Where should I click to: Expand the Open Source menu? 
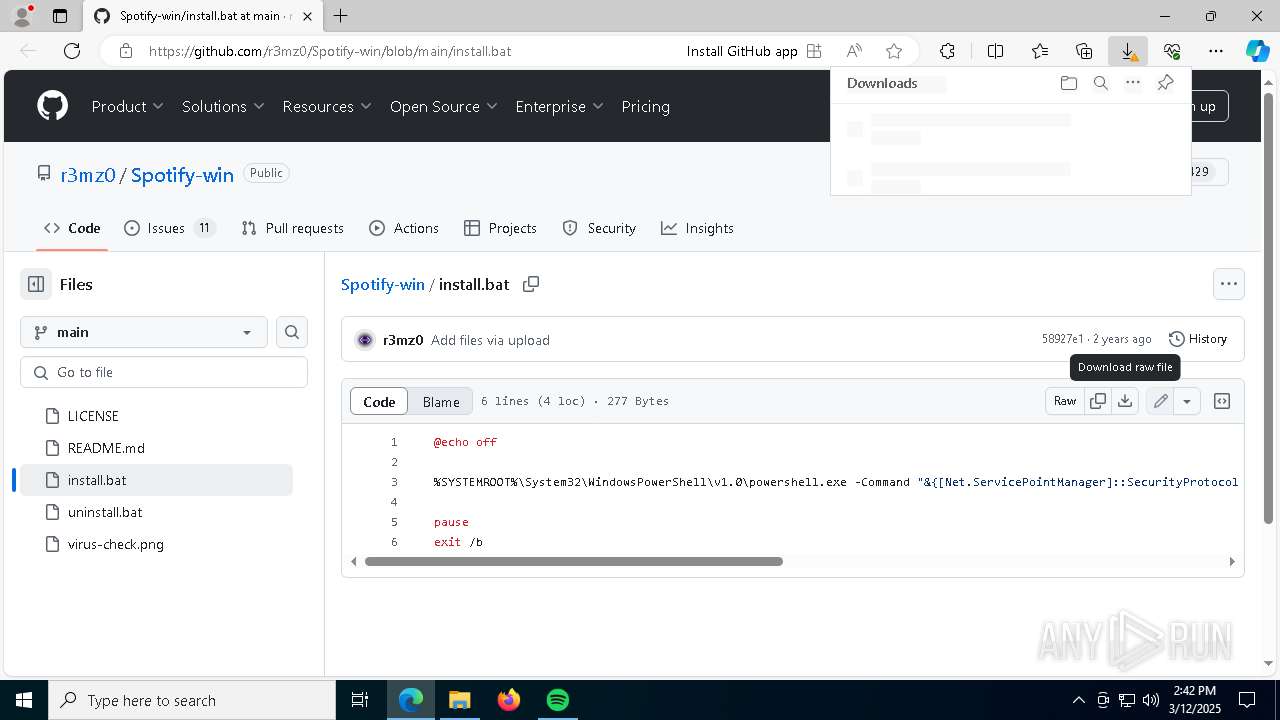pyautogui.click(x=444, y=106)
